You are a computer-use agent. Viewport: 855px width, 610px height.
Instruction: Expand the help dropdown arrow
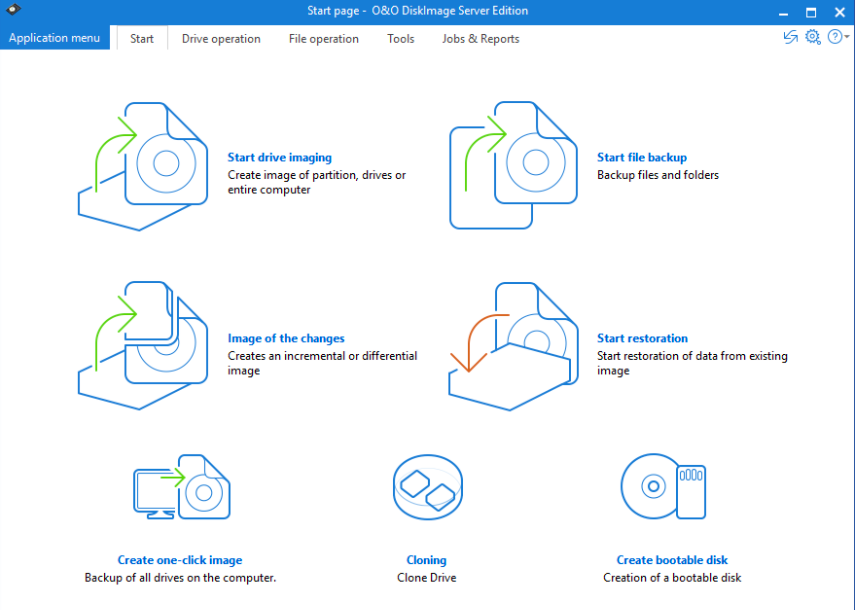pos(847,37)
